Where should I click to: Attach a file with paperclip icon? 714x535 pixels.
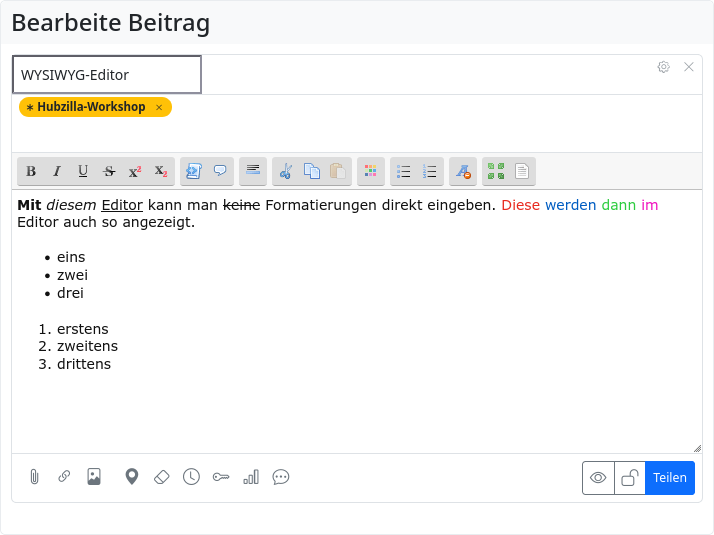point(34,477)
